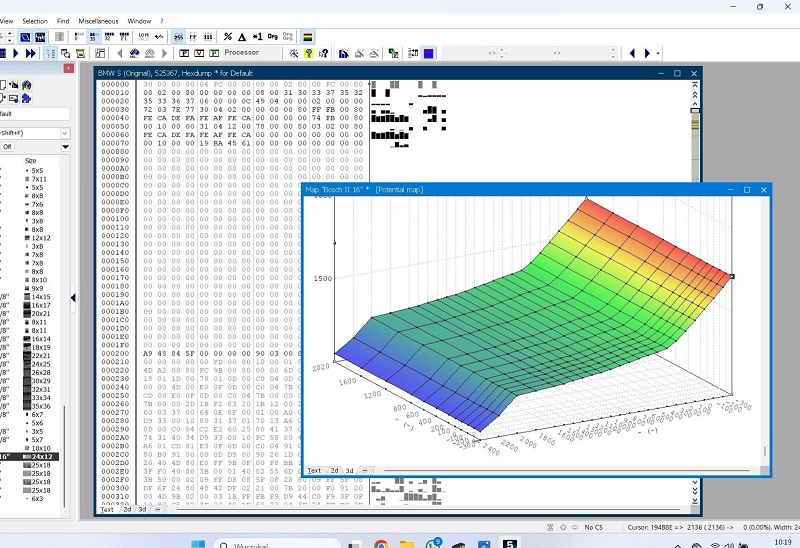Screen dimensions: 800x548
Task: Click the rainbow color-bars toolbar icon
Action: point(308,36)
